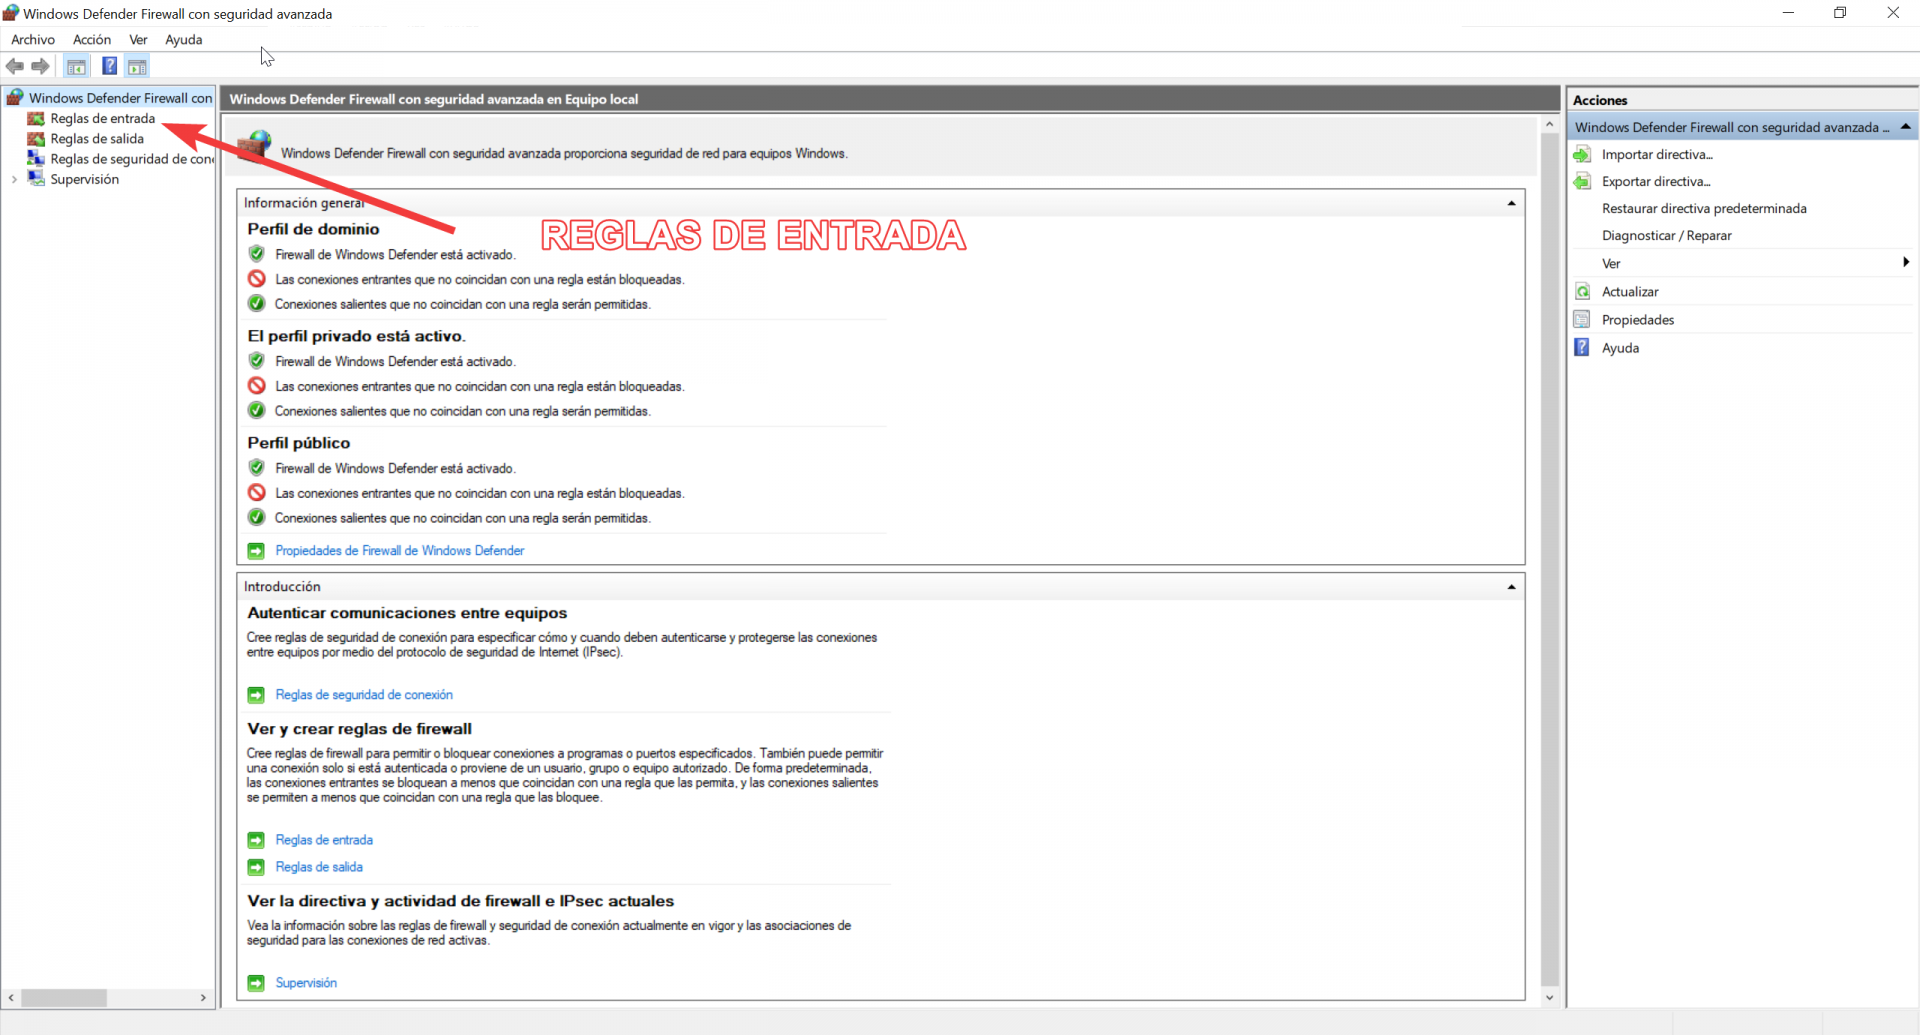Click the Ayuda icon in Acciones pane
This screenshot has height=1035, width=1920.
tap(1582, 348)
